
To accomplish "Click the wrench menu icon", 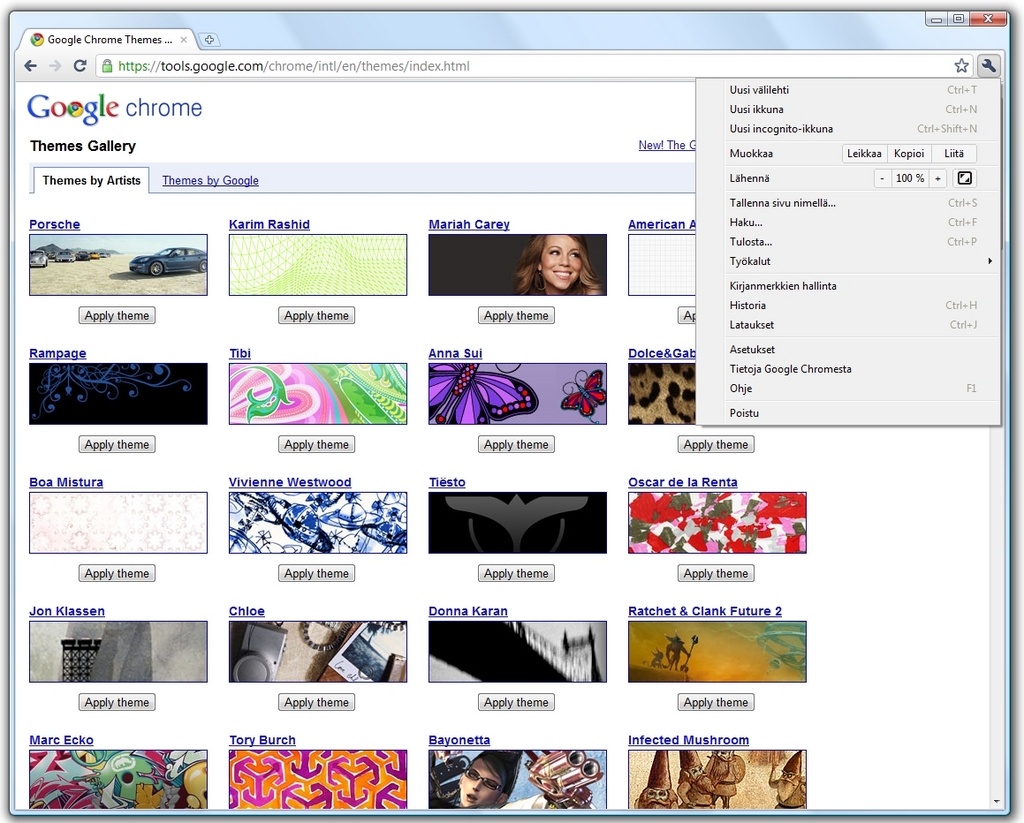I will (988, 66).
